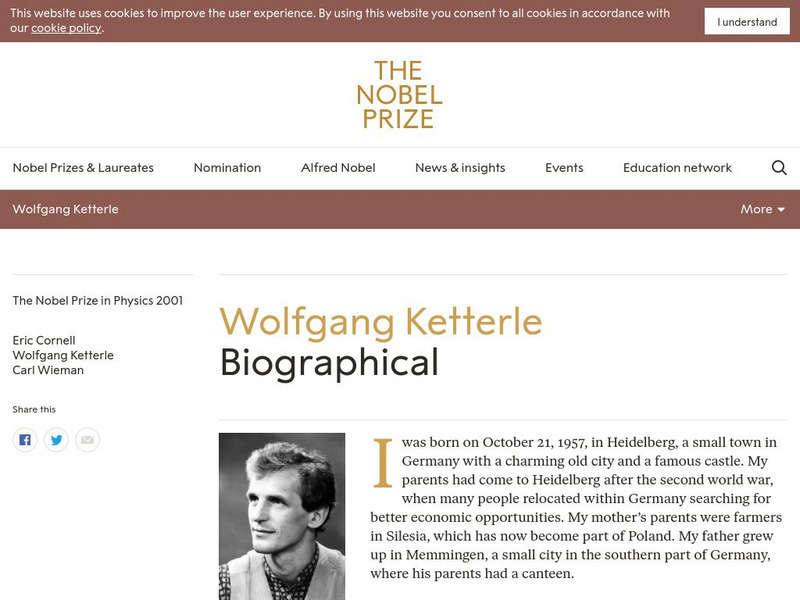This screenshot has width=800, height=600.
Task: Select Carl Wieman laureate link
Action: 48,370
